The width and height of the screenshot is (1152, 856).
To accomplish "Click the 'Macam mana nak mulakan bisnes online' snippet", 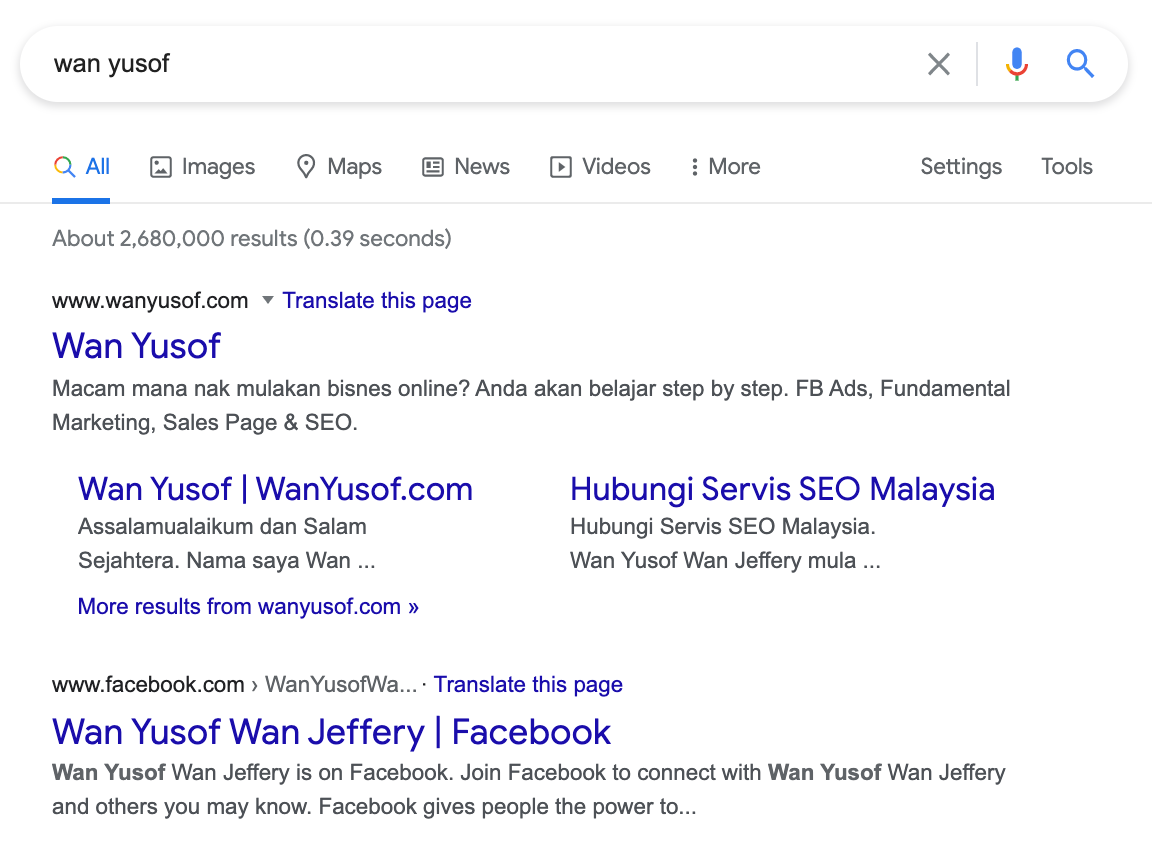I will [531, 405].
